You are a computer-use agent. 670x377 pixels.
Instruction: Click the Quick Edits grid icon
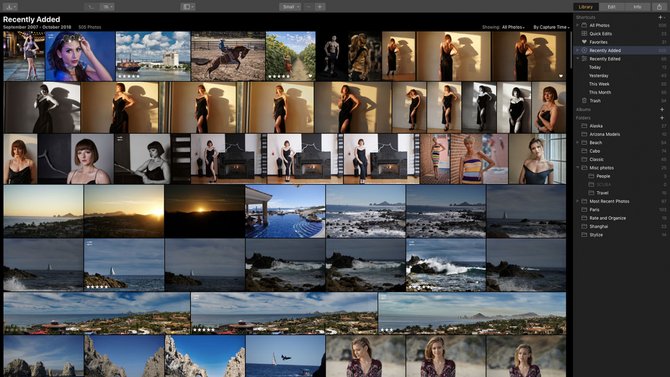584,34
